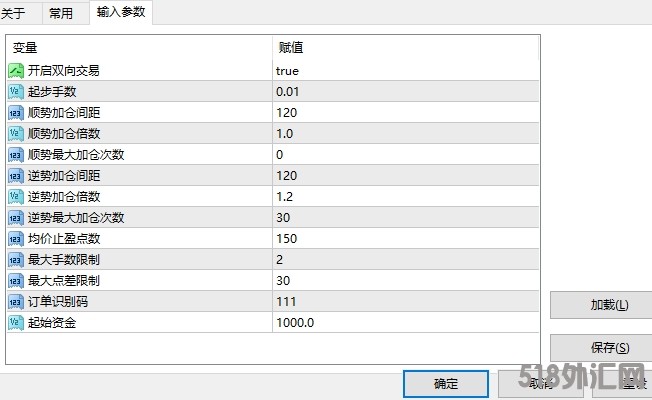Click the icon beside 逆势加仓间距

coord(16,176)
